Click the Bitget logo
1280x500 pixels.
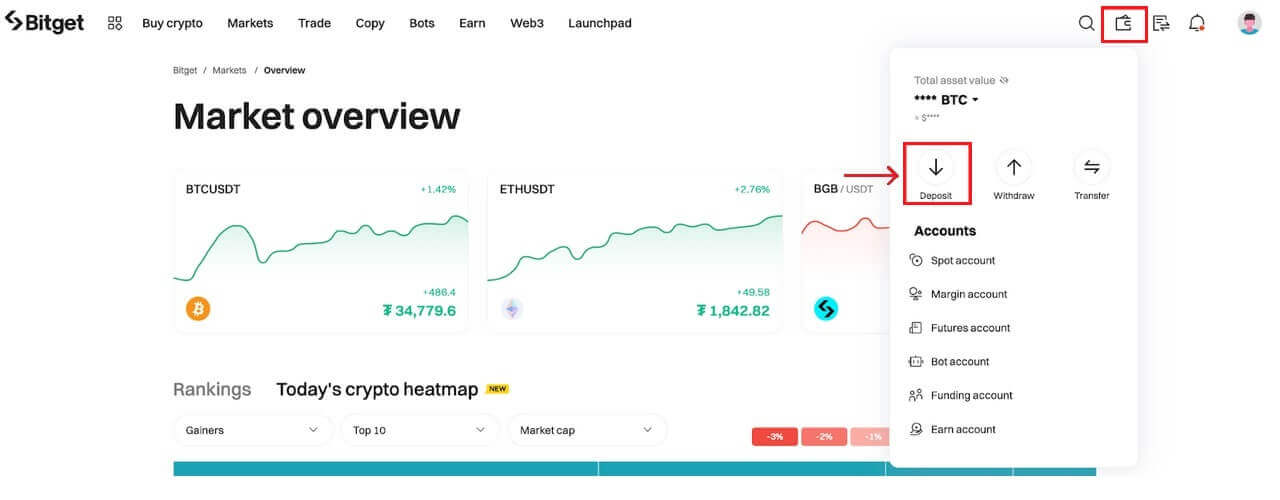(x=45, y=23)
